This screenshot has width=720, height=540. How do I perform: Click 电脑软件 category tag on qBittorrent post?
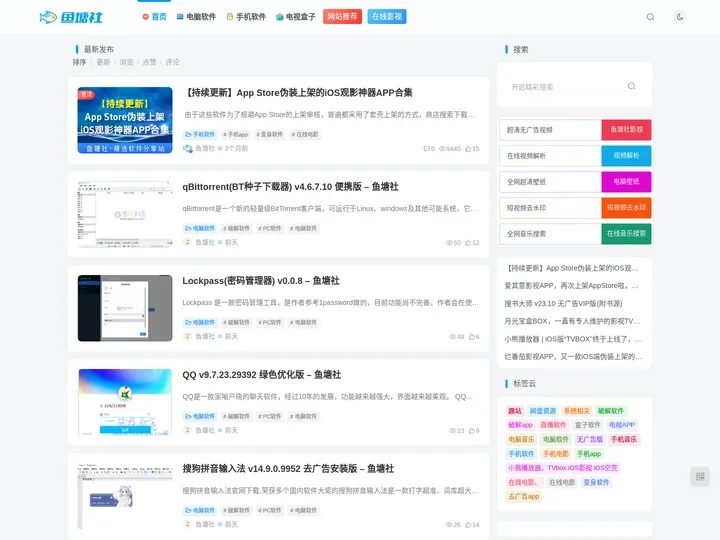coord(200,228)
